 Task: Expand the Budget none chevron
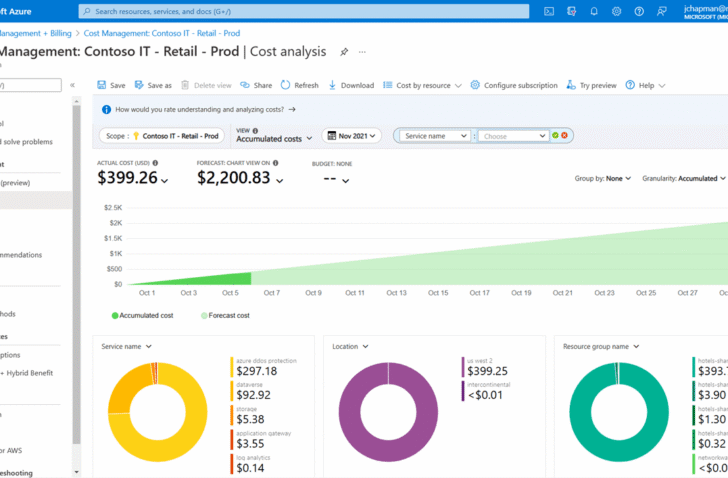click(x=345, y=181)
